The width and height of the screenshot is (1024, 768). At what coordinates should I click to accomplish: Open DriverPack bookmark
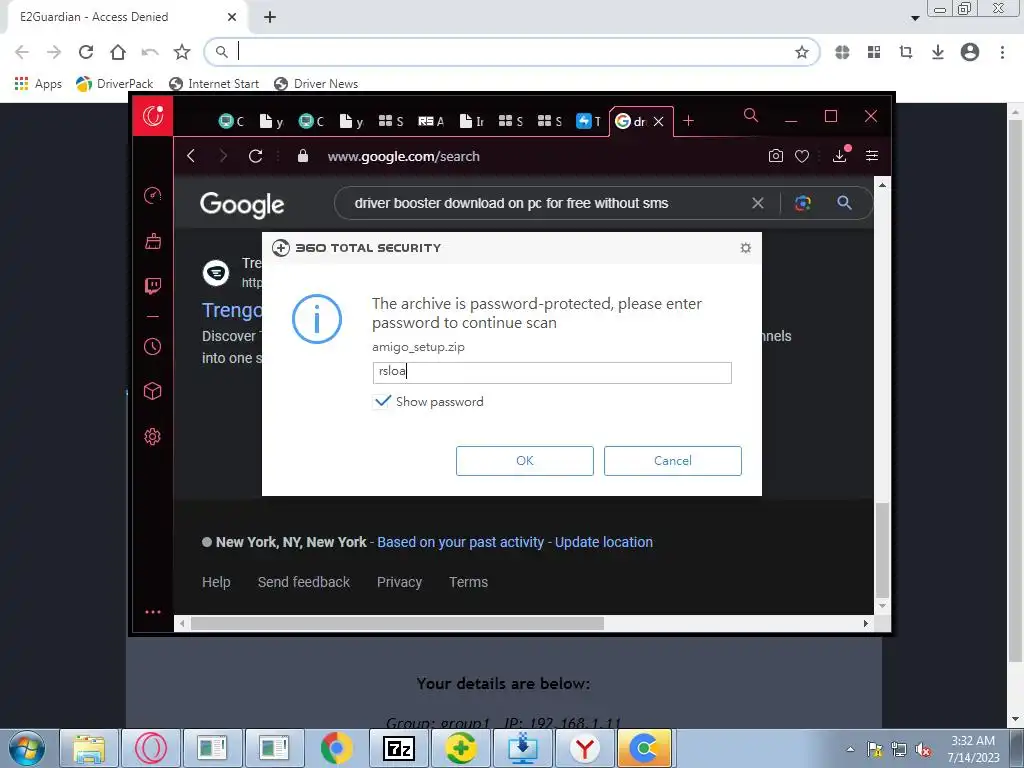coord(115,84)
